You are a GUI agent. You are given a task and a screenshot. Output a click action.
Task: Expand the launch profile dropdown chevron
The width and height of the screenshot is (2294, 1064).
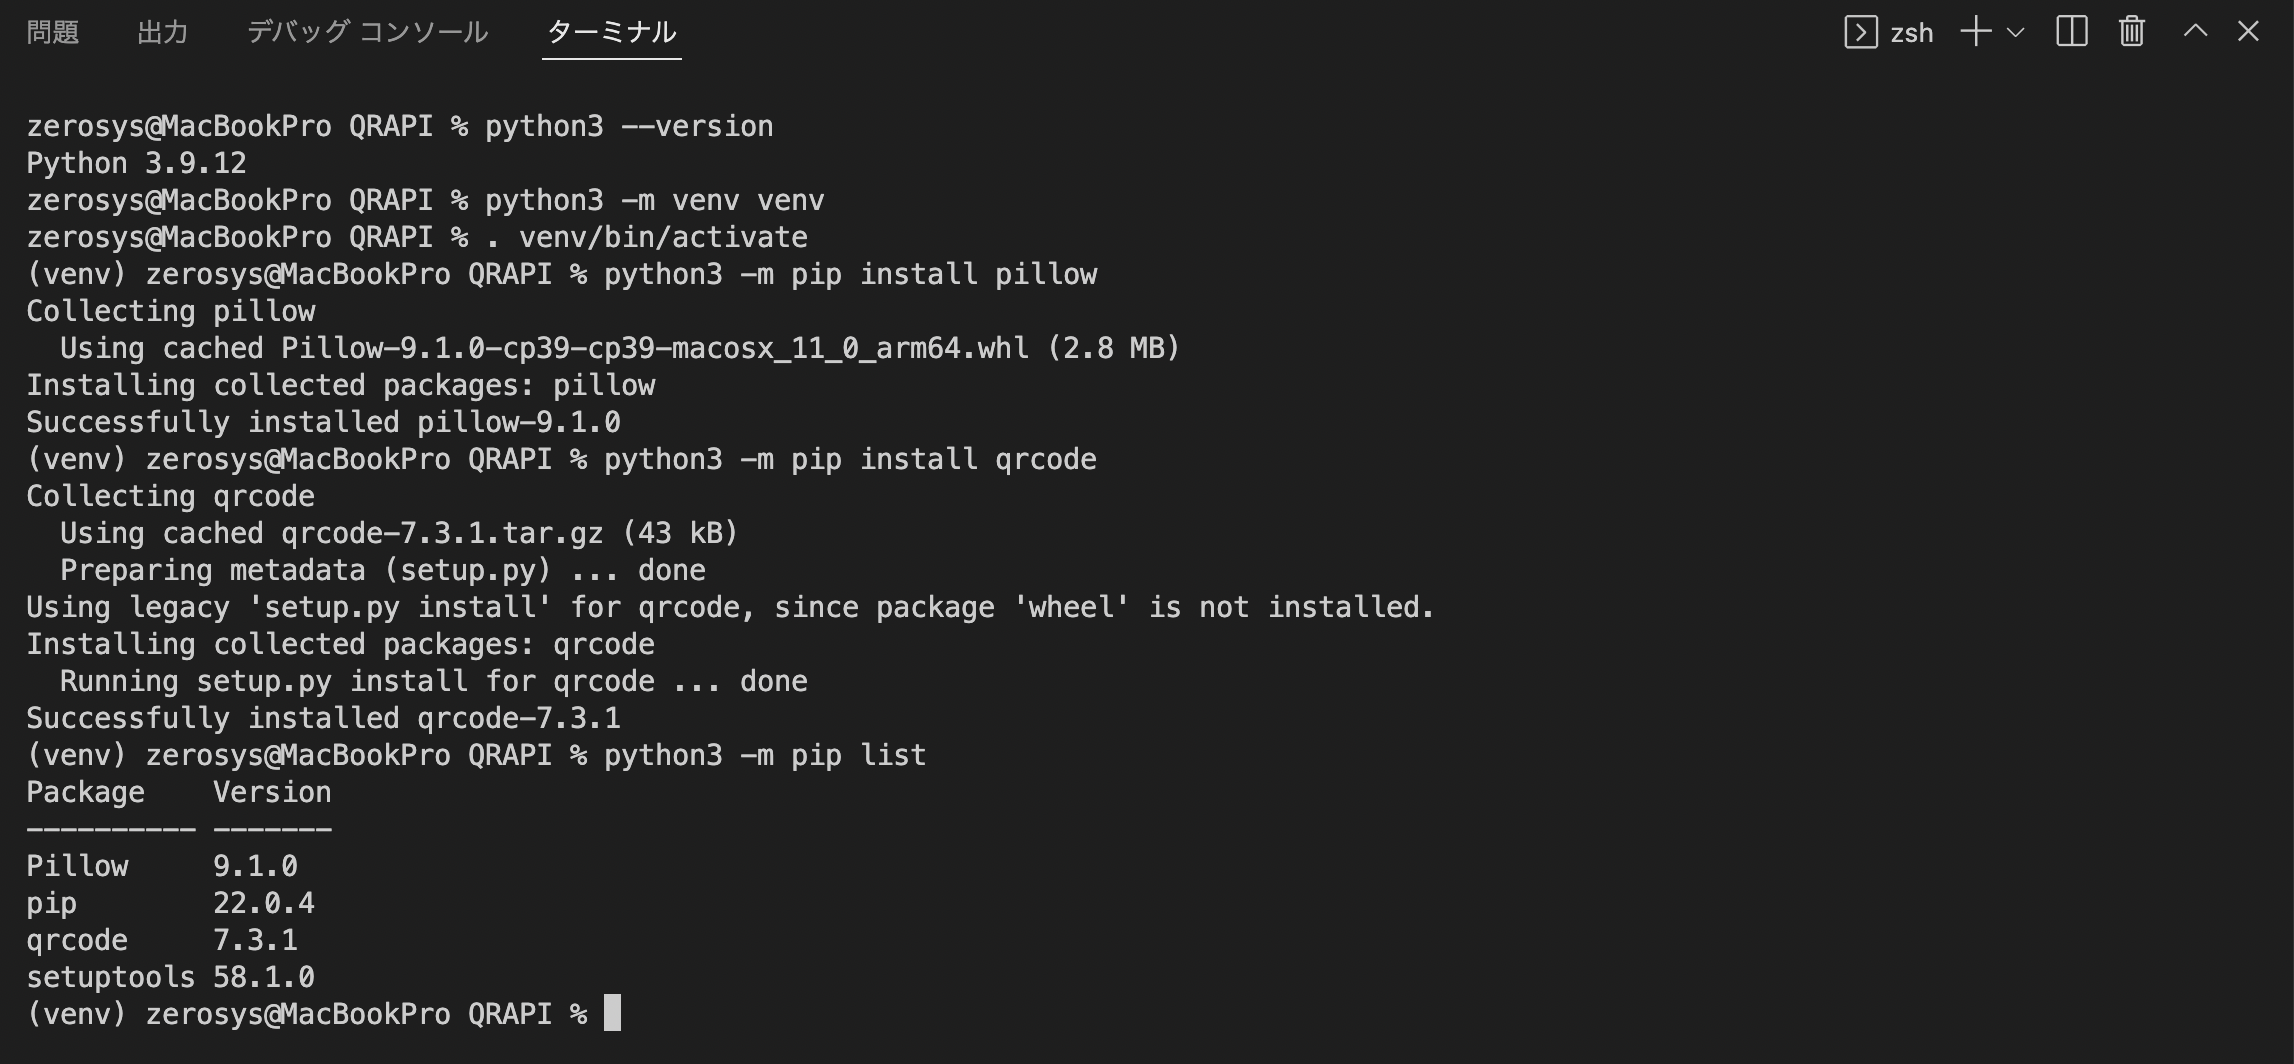pyautogui.click(x=2015, y=32)
